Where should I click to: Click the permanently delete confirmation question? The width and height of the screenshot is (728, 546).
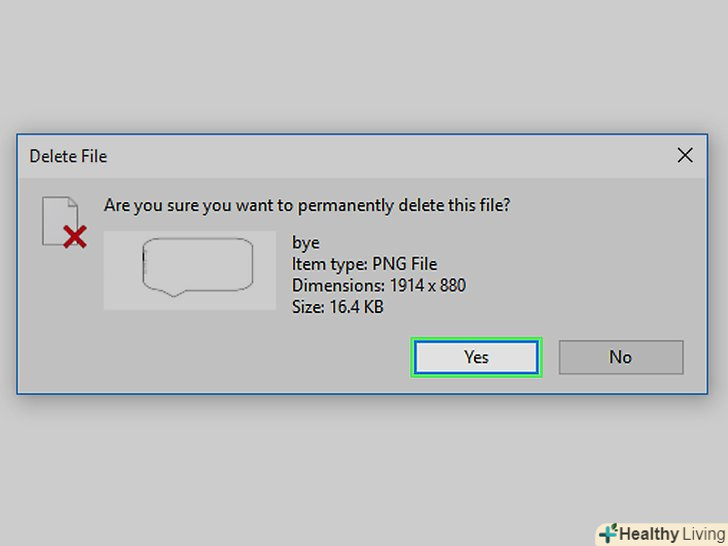307,205
